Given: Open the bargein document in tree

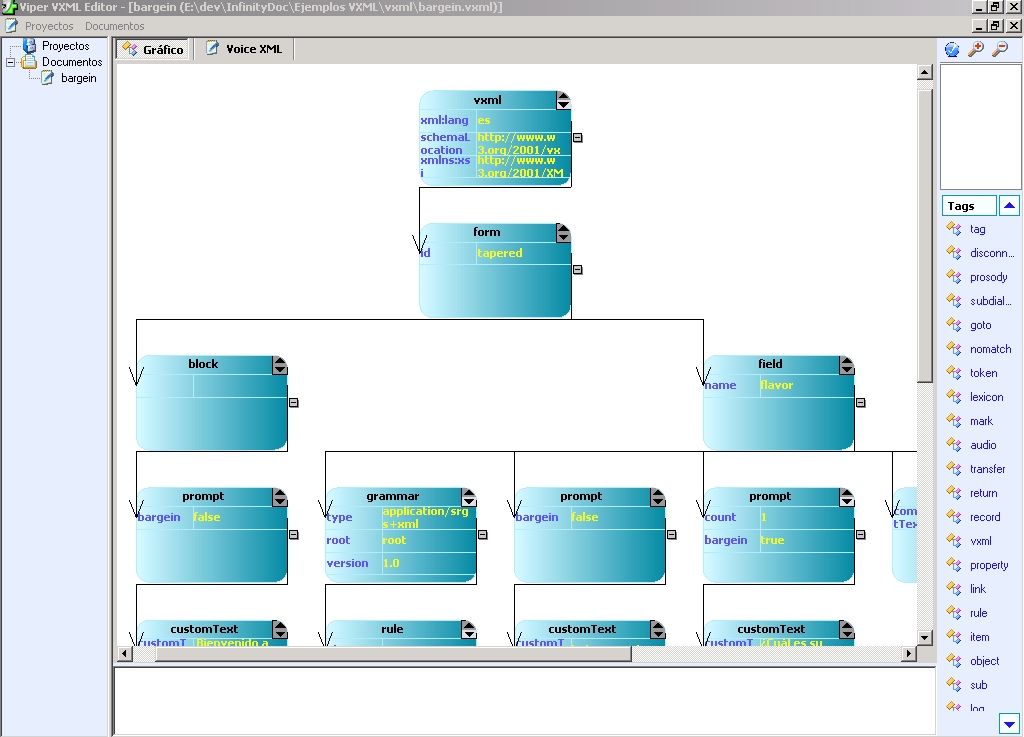Looking at the screenshot, I should (x=78, y=78).
